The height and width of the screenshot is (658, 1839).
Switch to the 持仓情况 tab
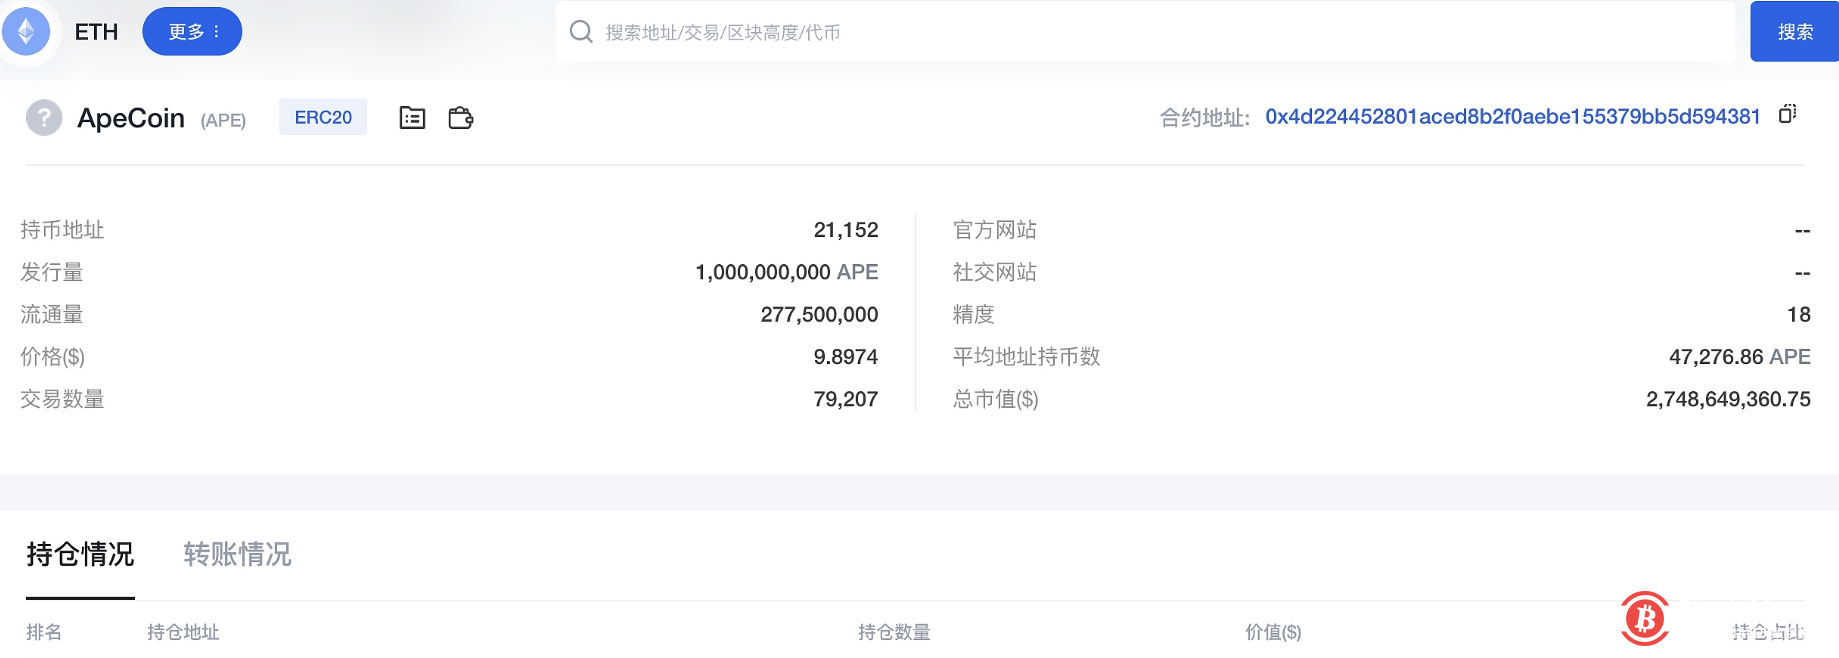click(x=80, y=554)
